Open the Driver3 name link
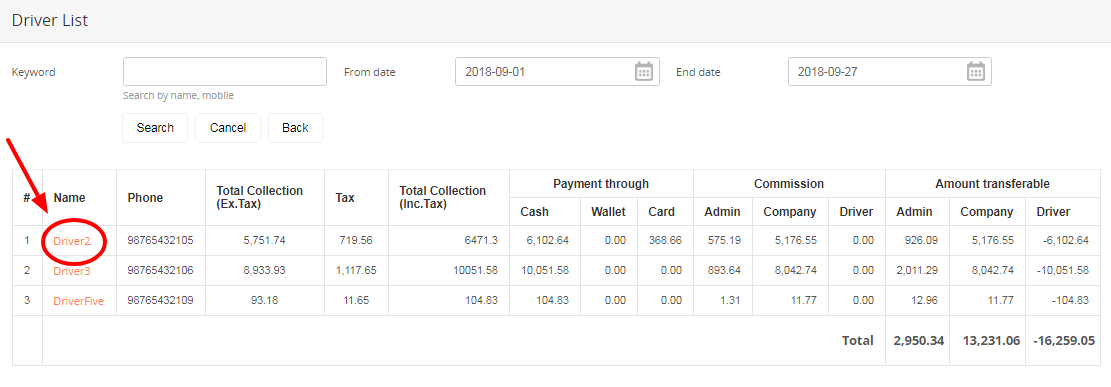Screen dimensions: 1111x387 pyautogui.click(x=72, y=271)
